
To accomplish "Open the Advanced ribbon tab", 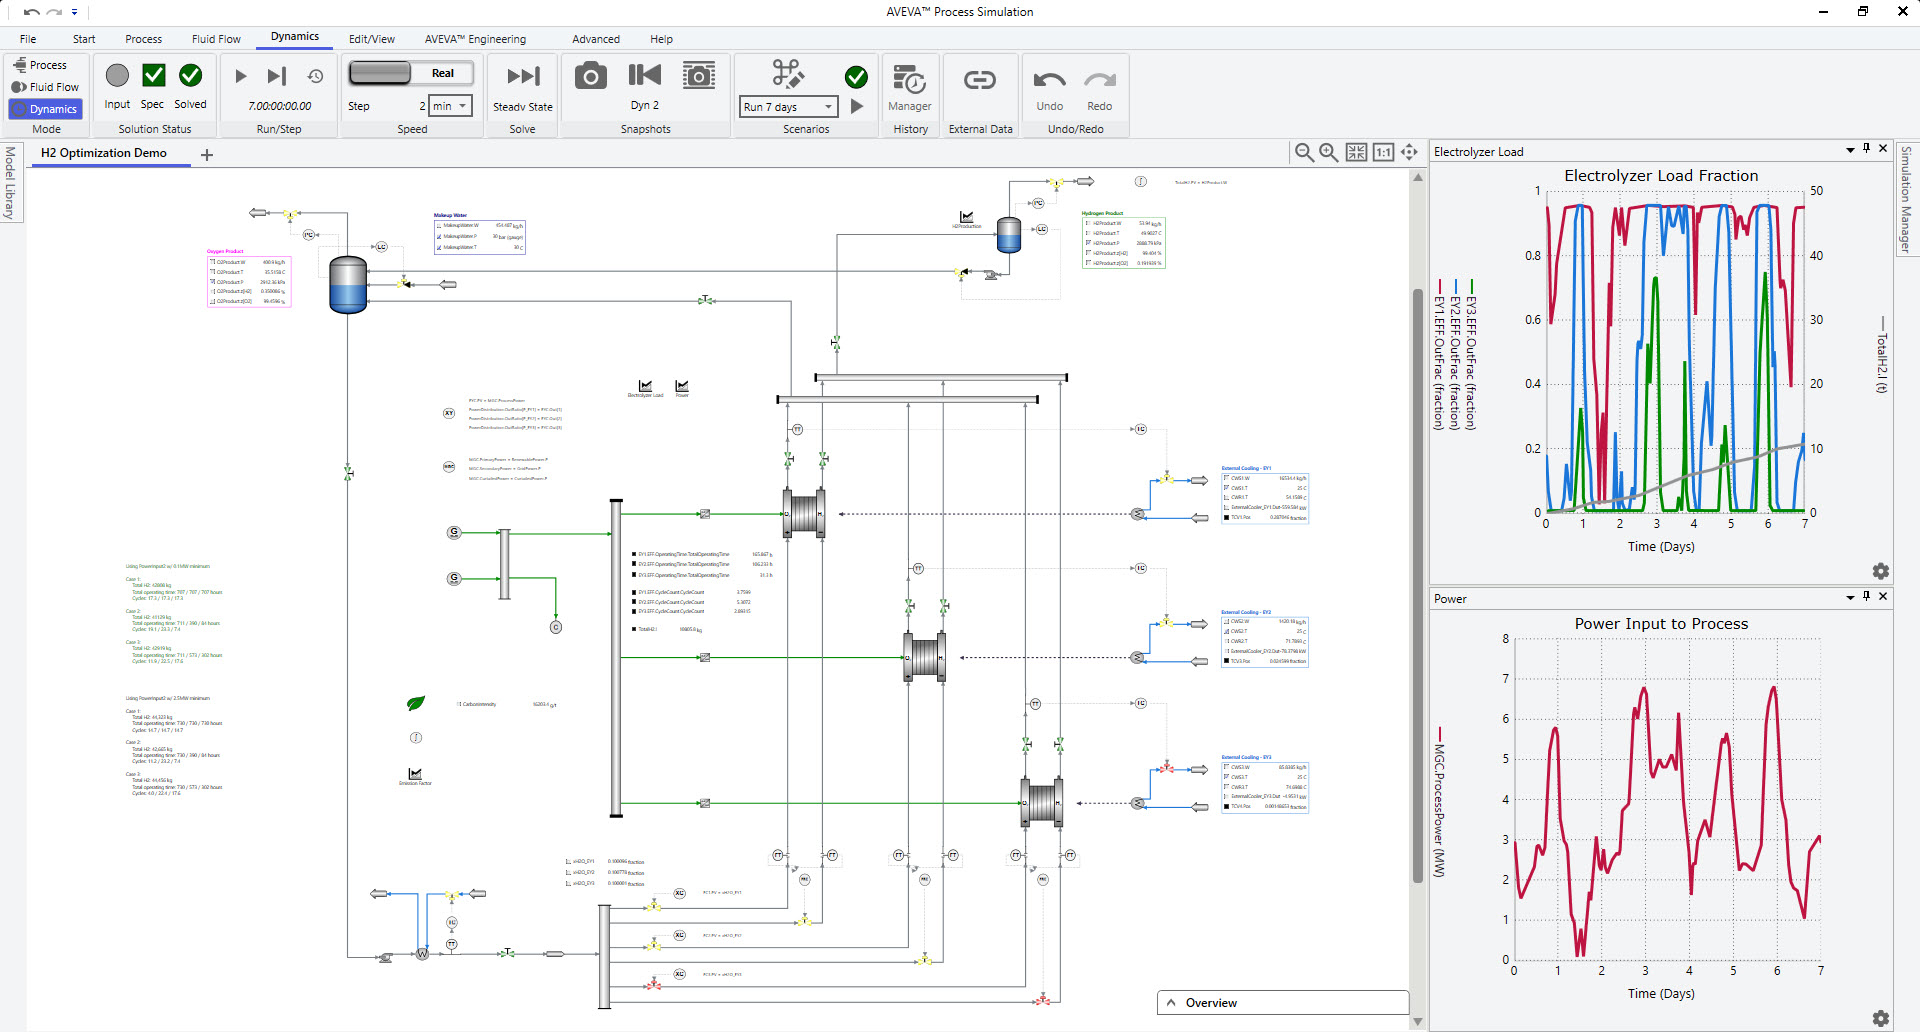I will pyautogui.click(x=595, y=39).
